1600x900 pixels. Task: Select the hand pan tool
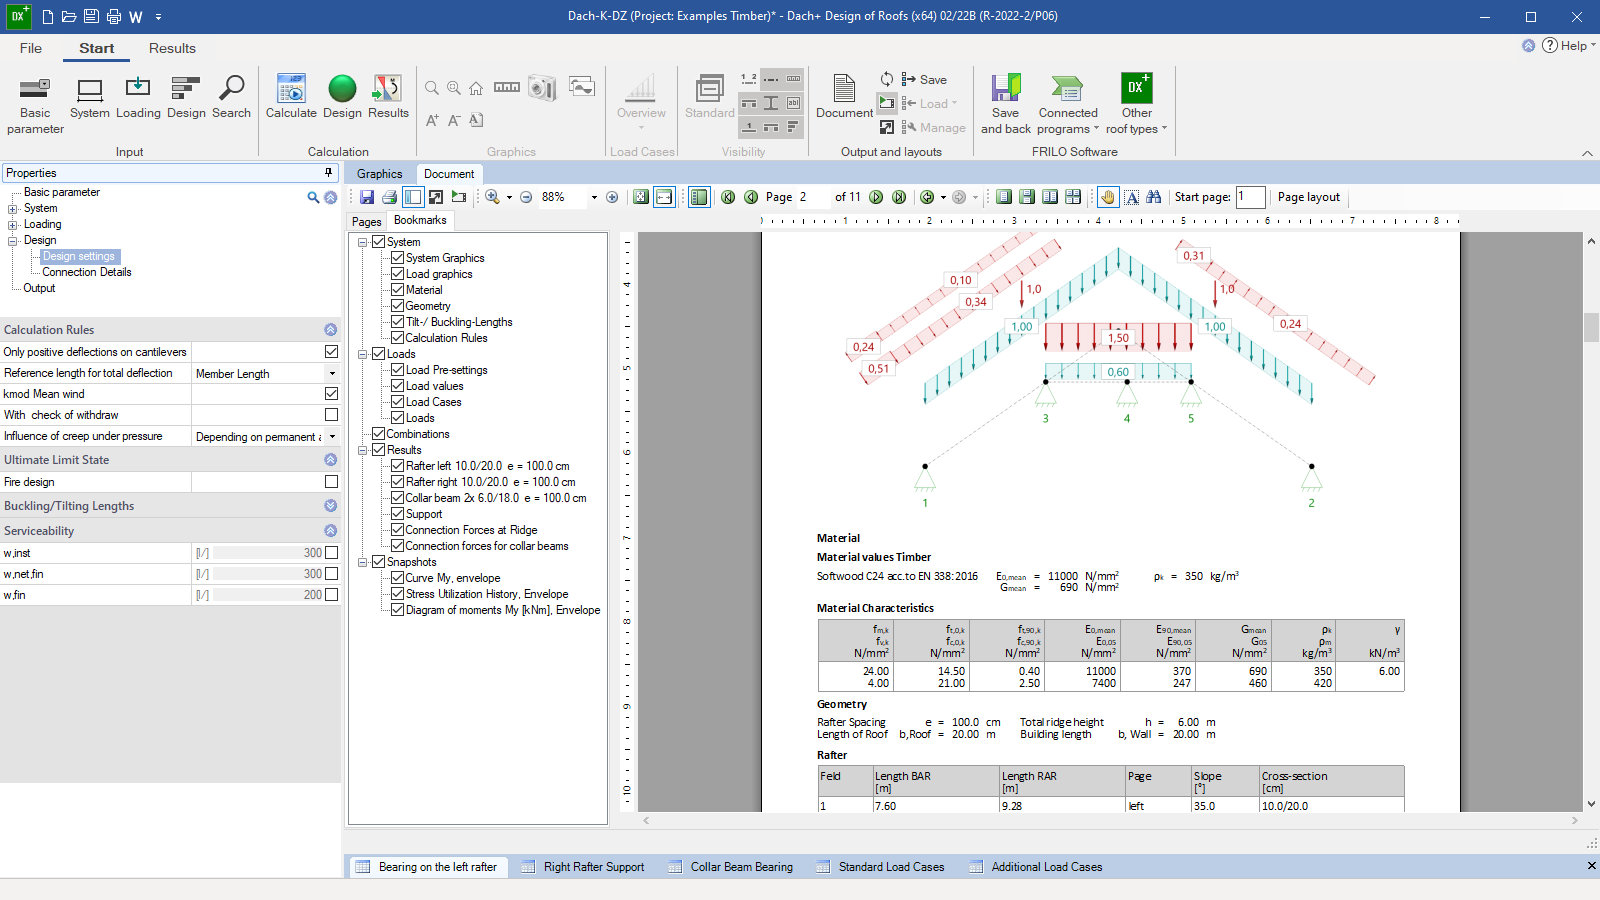point(1108,197)
